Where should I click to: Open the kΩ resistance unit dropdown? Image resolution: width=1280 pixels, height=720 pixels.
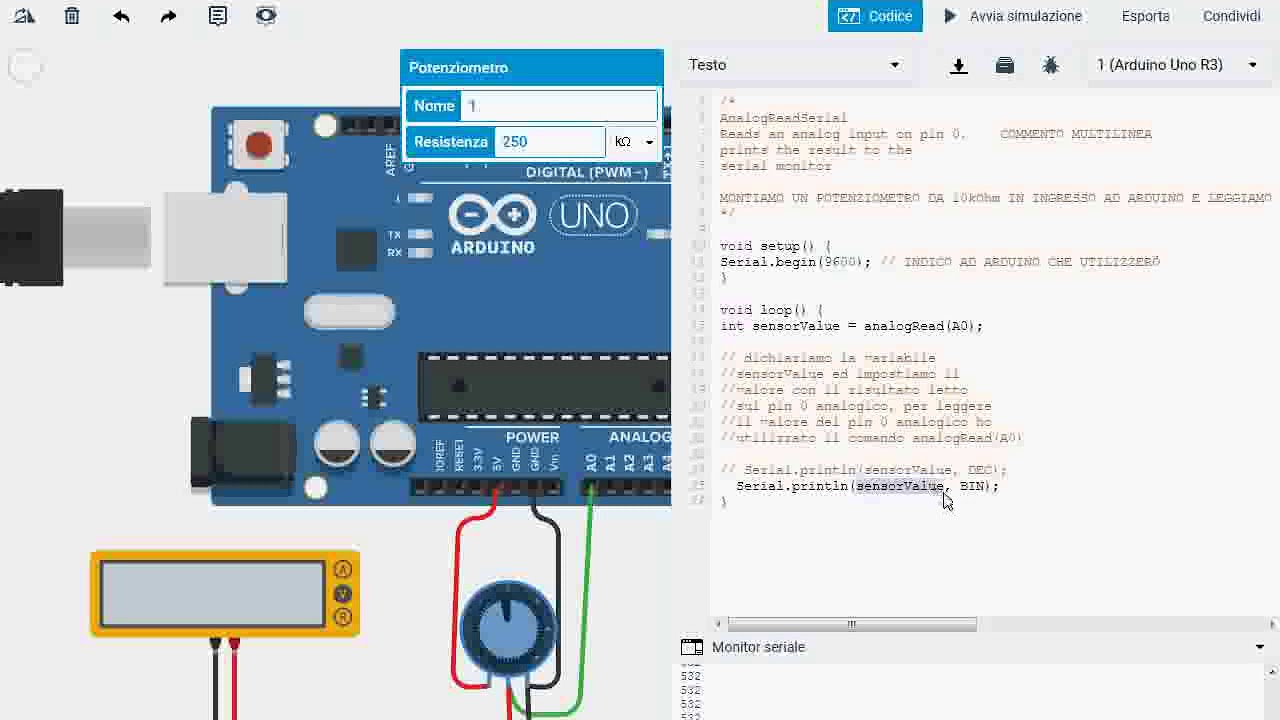pos(634,142)
